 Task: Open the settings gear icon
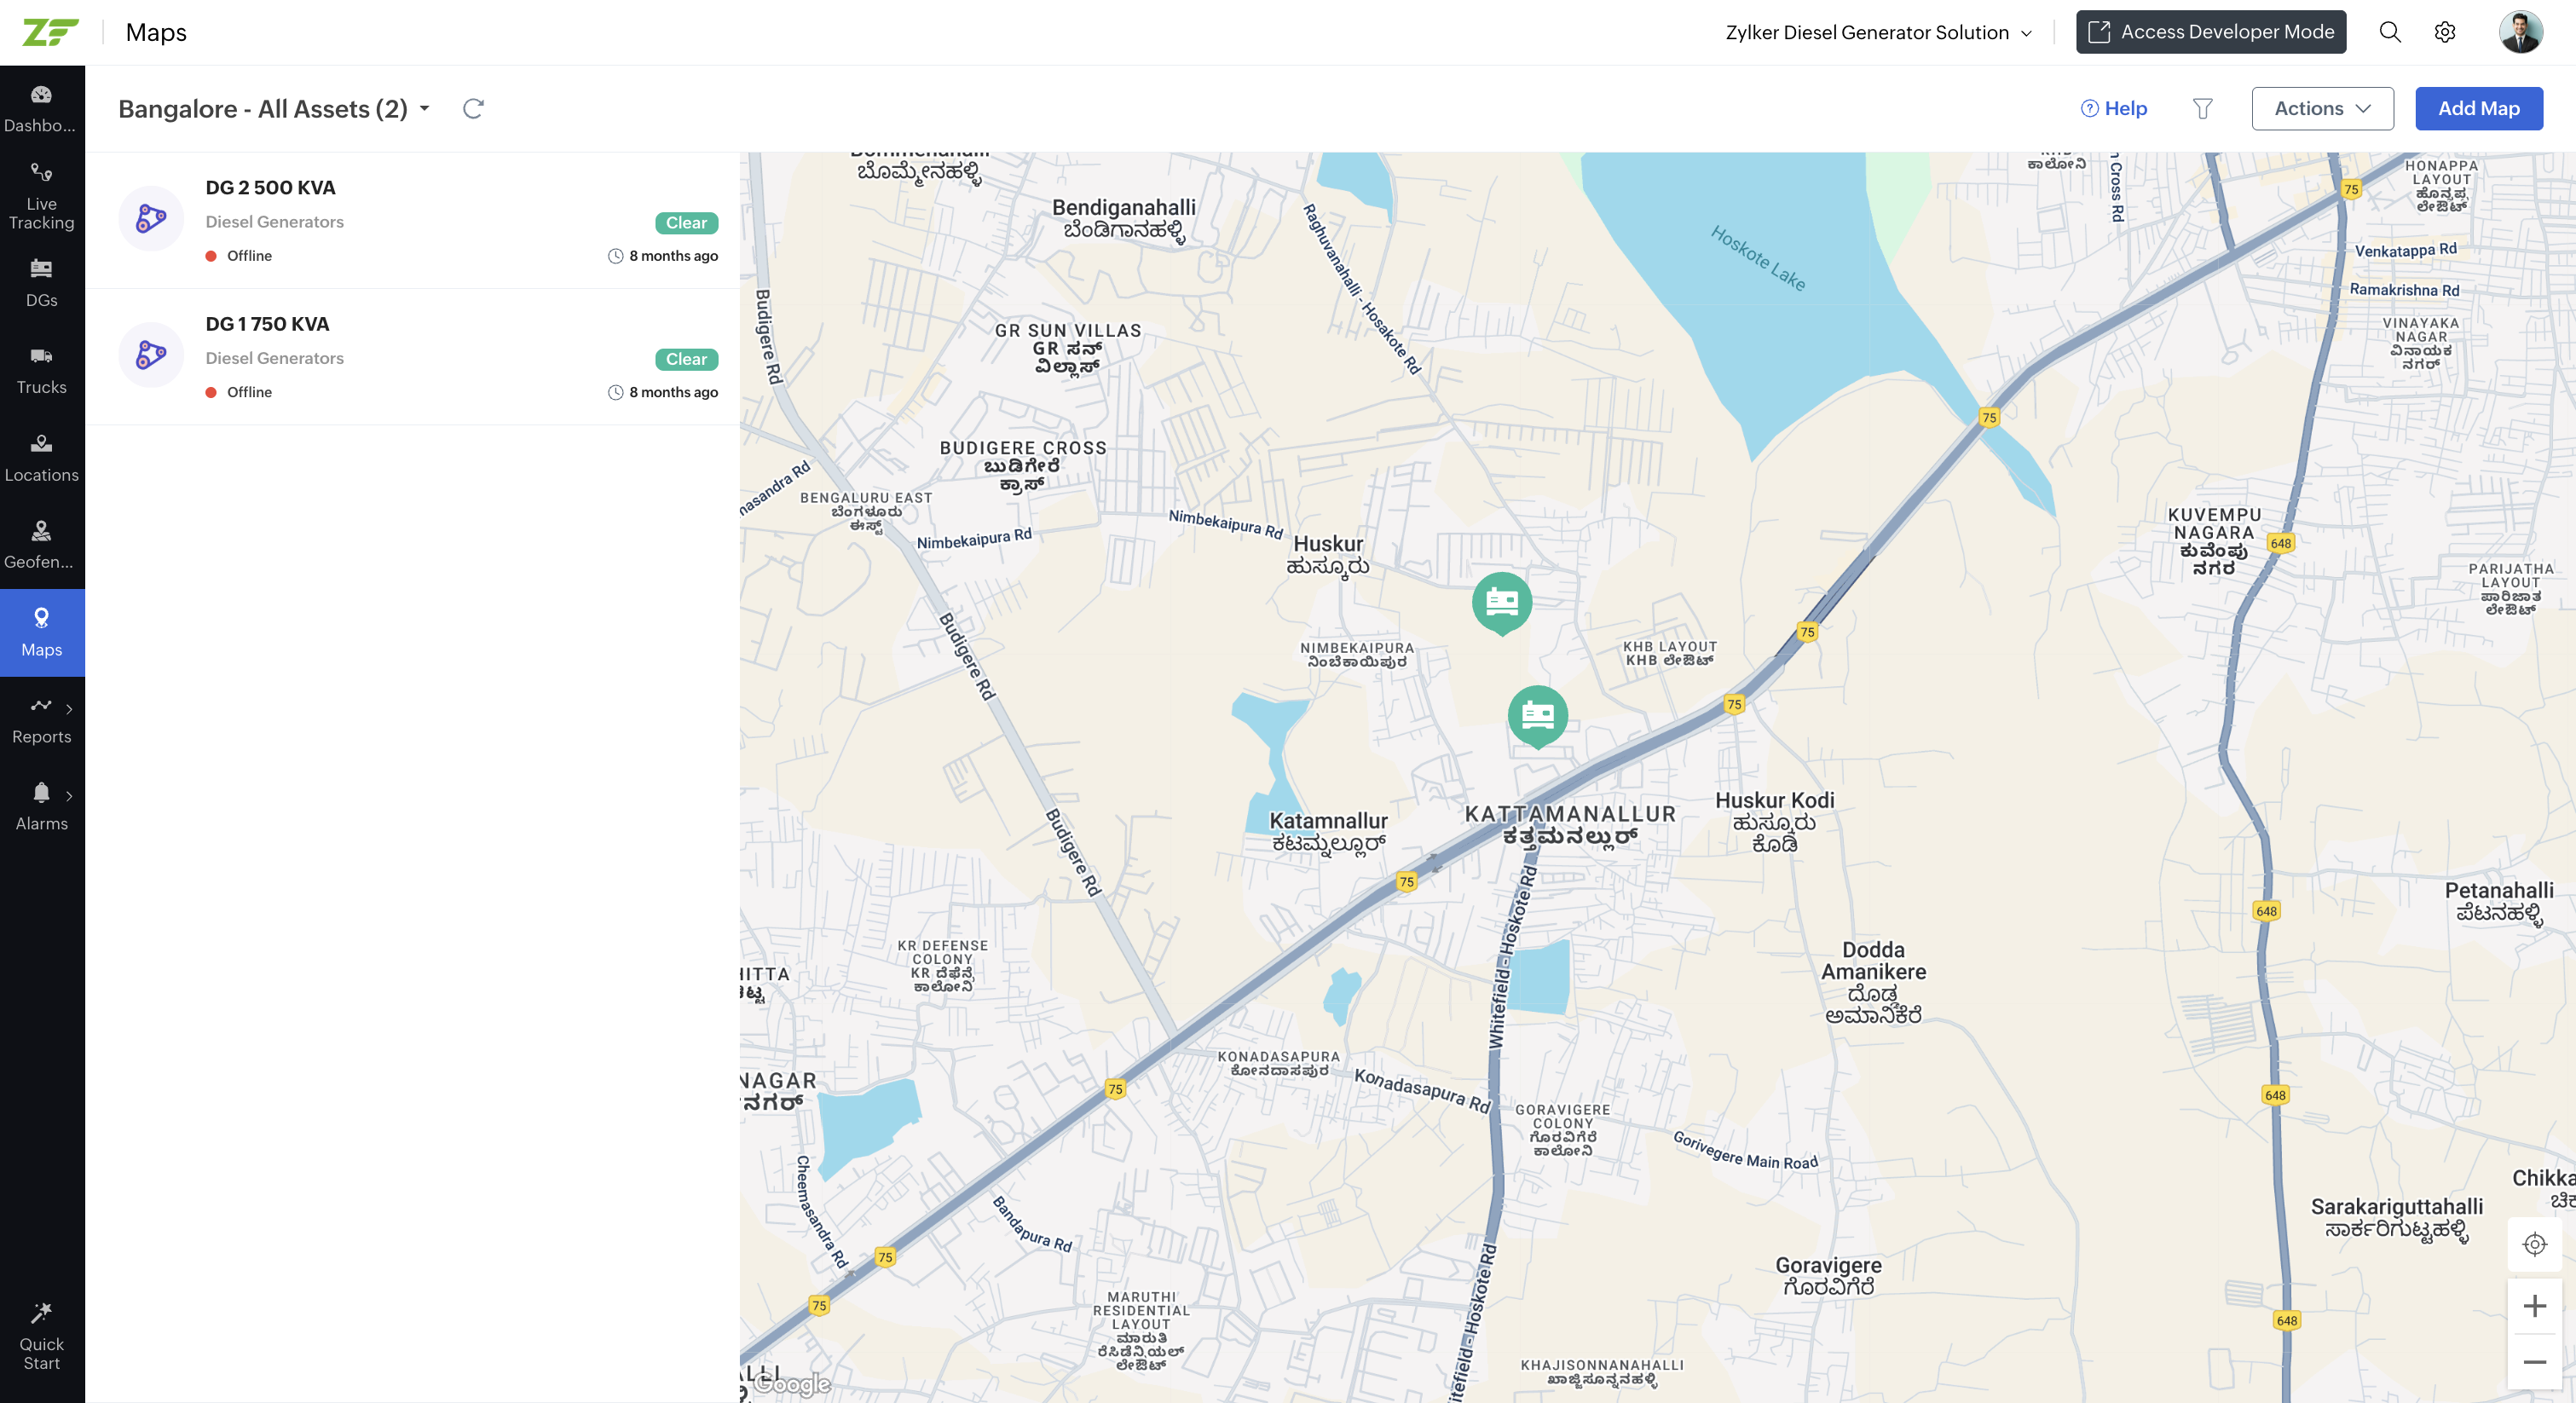pos(2445,32)
